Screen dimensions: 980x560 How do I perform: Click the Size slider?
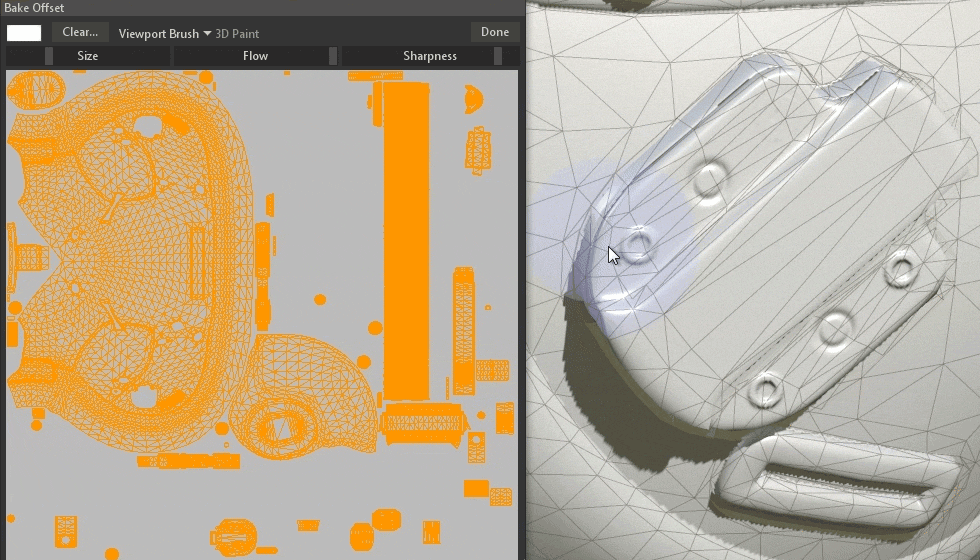[88, 56]
